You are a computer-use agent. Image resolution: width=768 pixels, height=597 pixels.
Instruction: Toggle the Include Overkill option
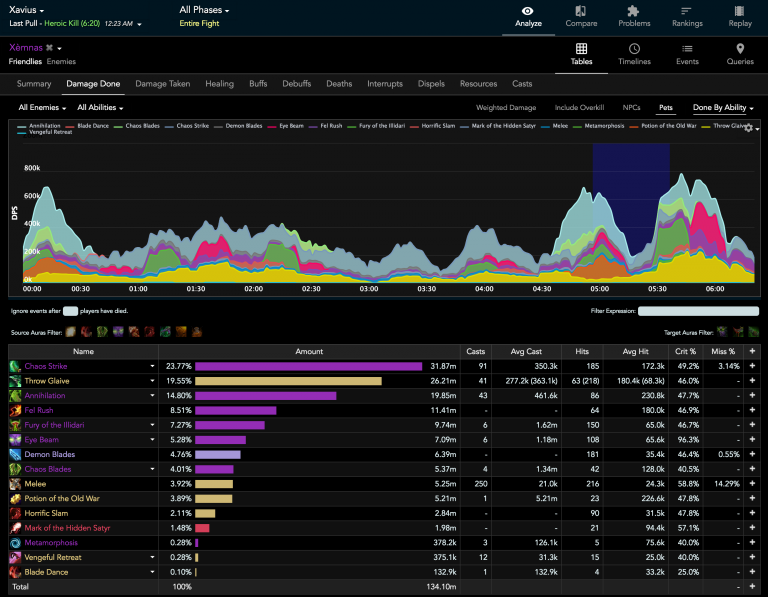(x=579, y=107)
